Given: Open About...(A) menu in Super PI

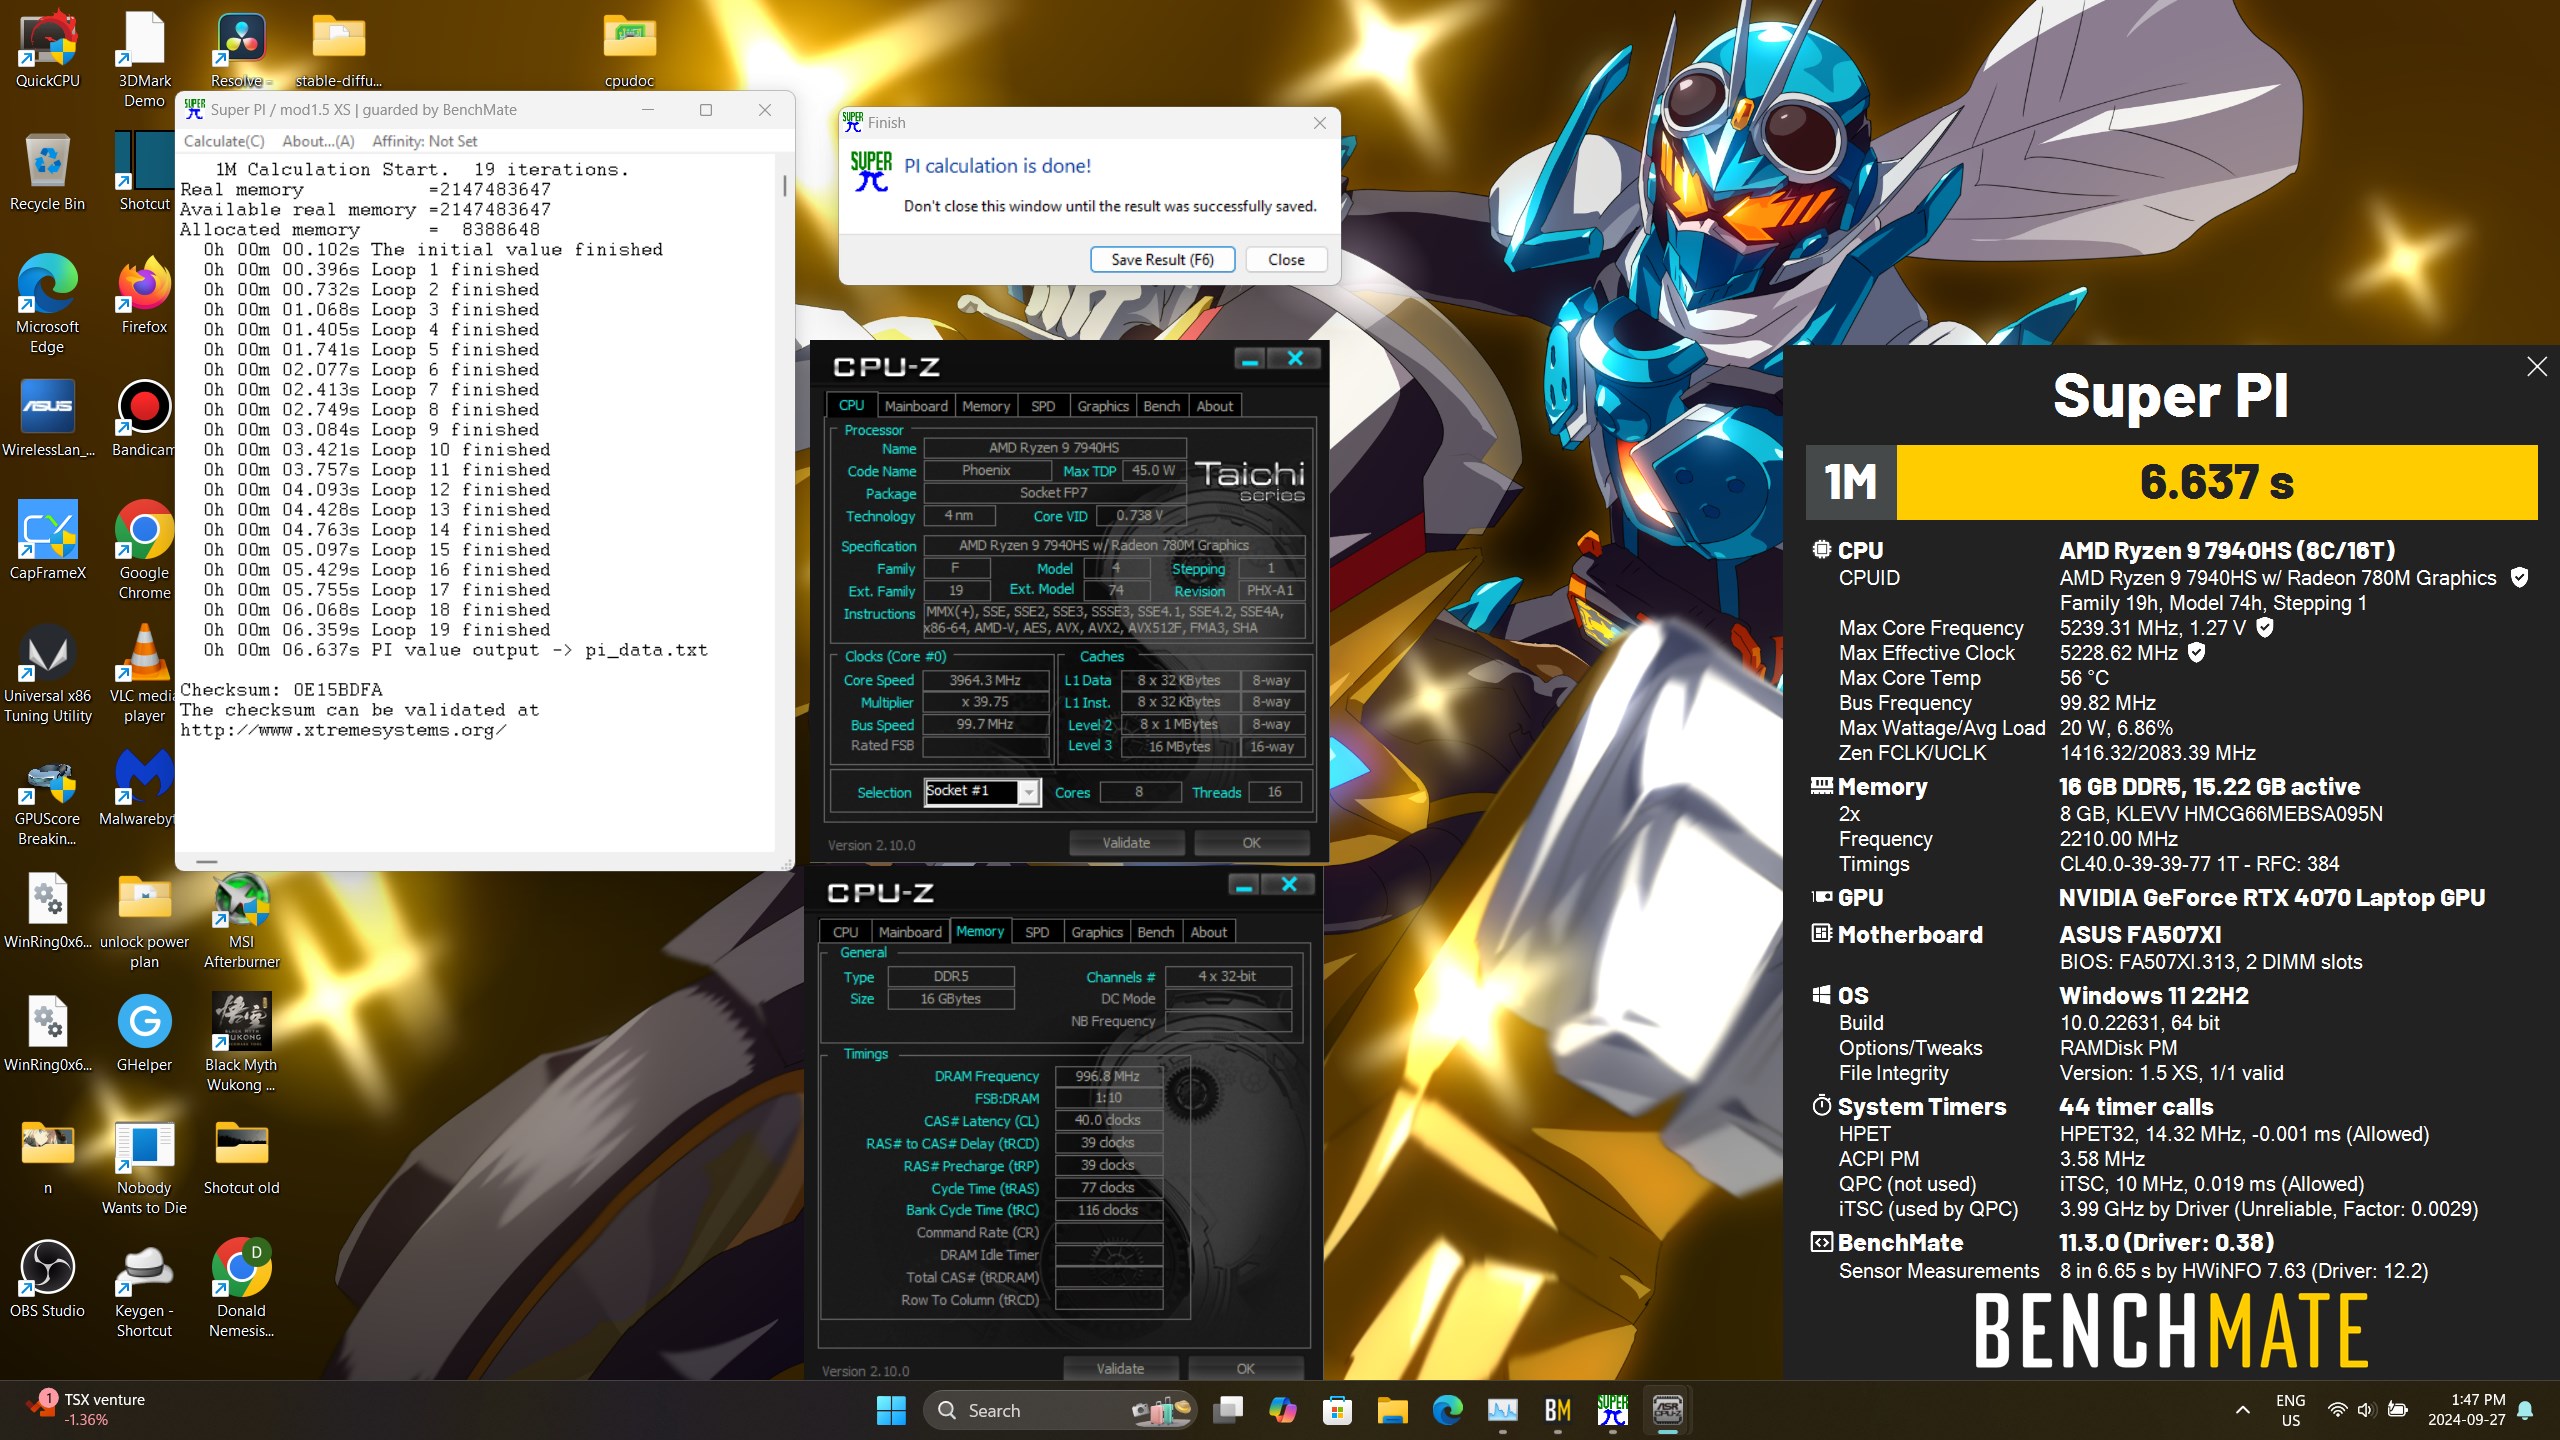Looking at the screenshot, I should [x=318, y=141].
